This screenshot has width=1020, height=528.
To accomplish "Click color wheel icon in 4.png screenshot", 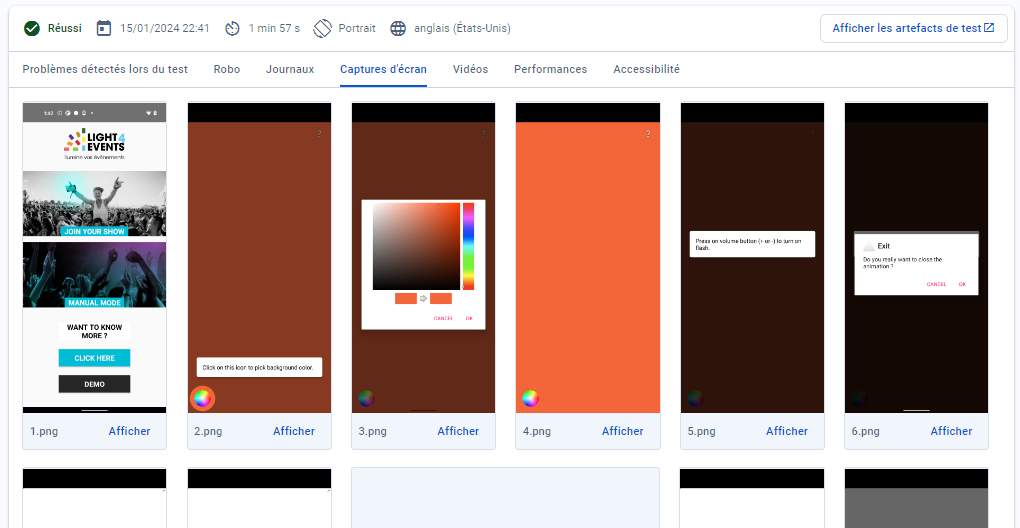I will click(530, 398).
